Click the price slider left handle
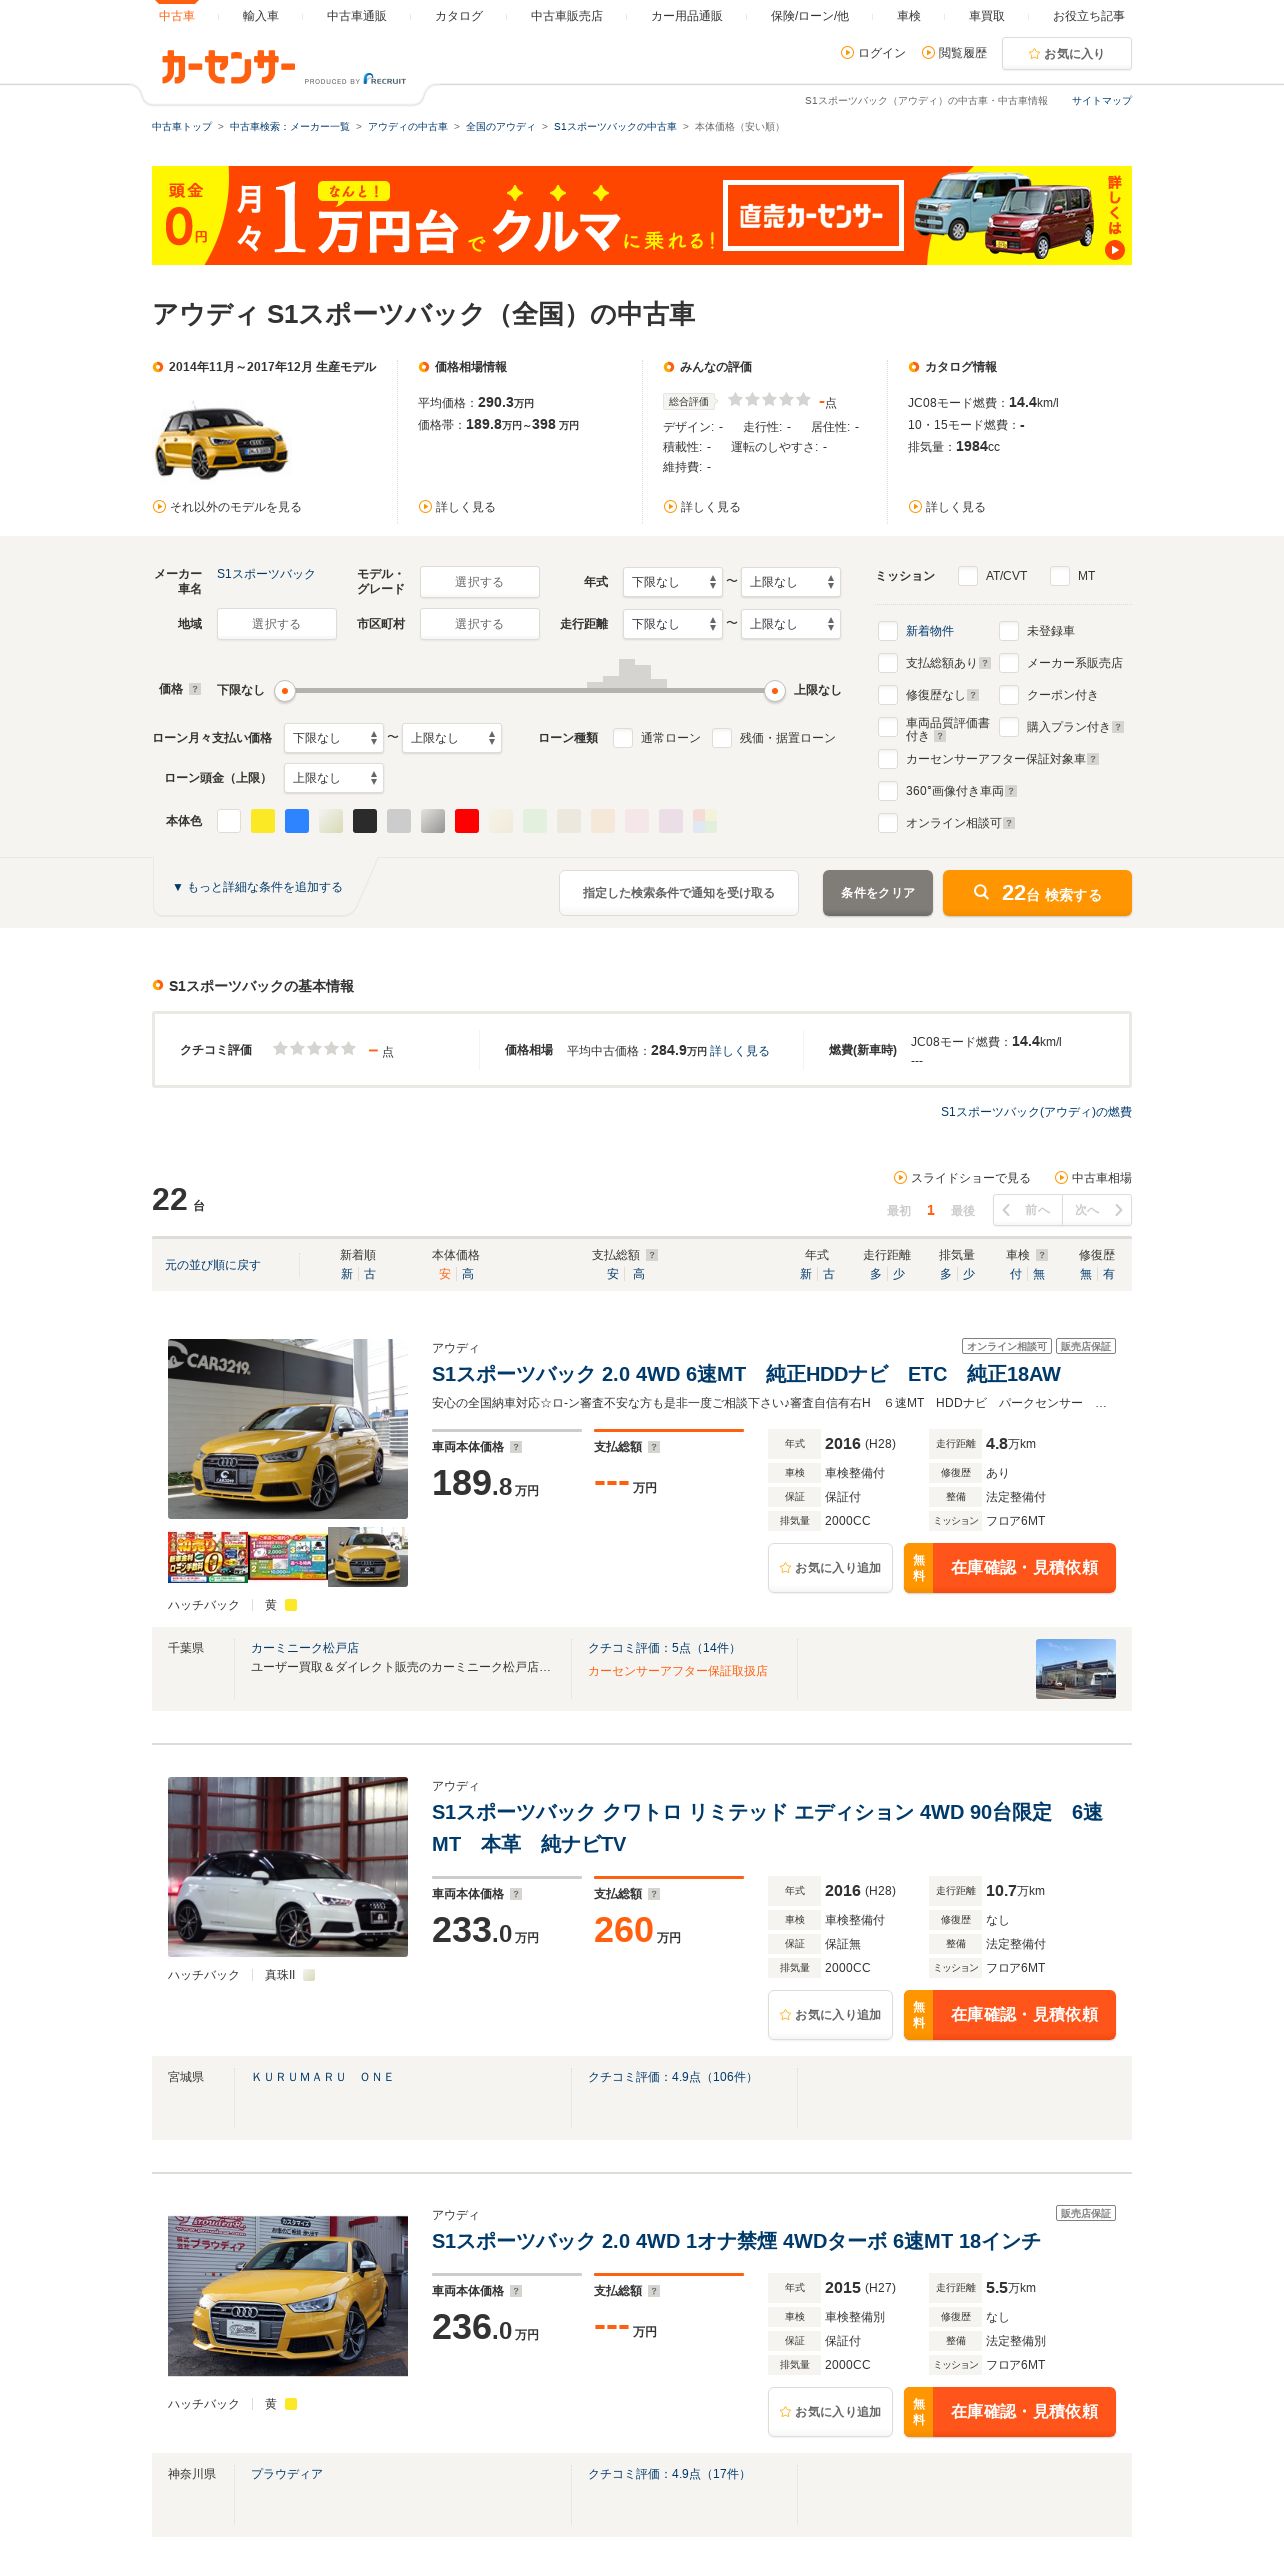This screenshot has width=1284, height=2568. tap(285, 690)
